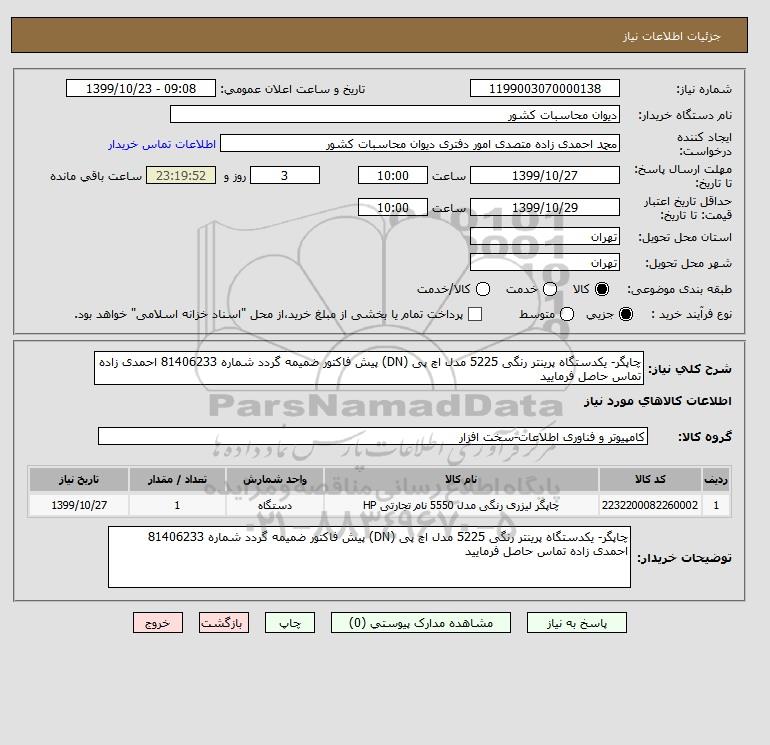The image size is (770, 745).
Task: Click the delivery city field تهران
Action: pos(545,262)
